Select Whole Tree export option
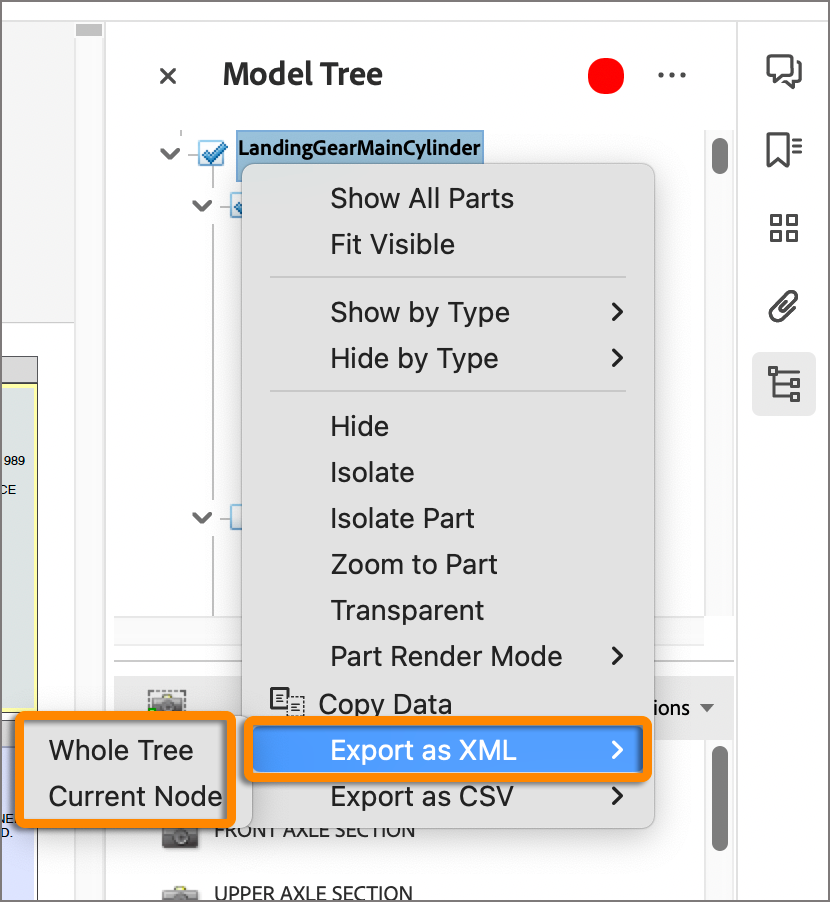Image resolution: width=830 pixels, height=902 pixels. [x=121, y=750]
